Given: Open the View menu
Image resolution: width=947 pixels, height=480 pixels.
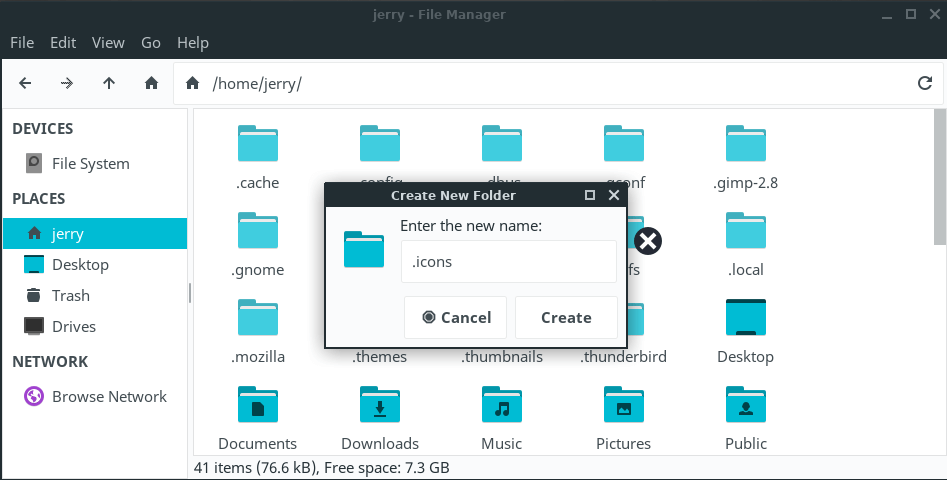Looking at the screenshot, I should coord(108,43).
